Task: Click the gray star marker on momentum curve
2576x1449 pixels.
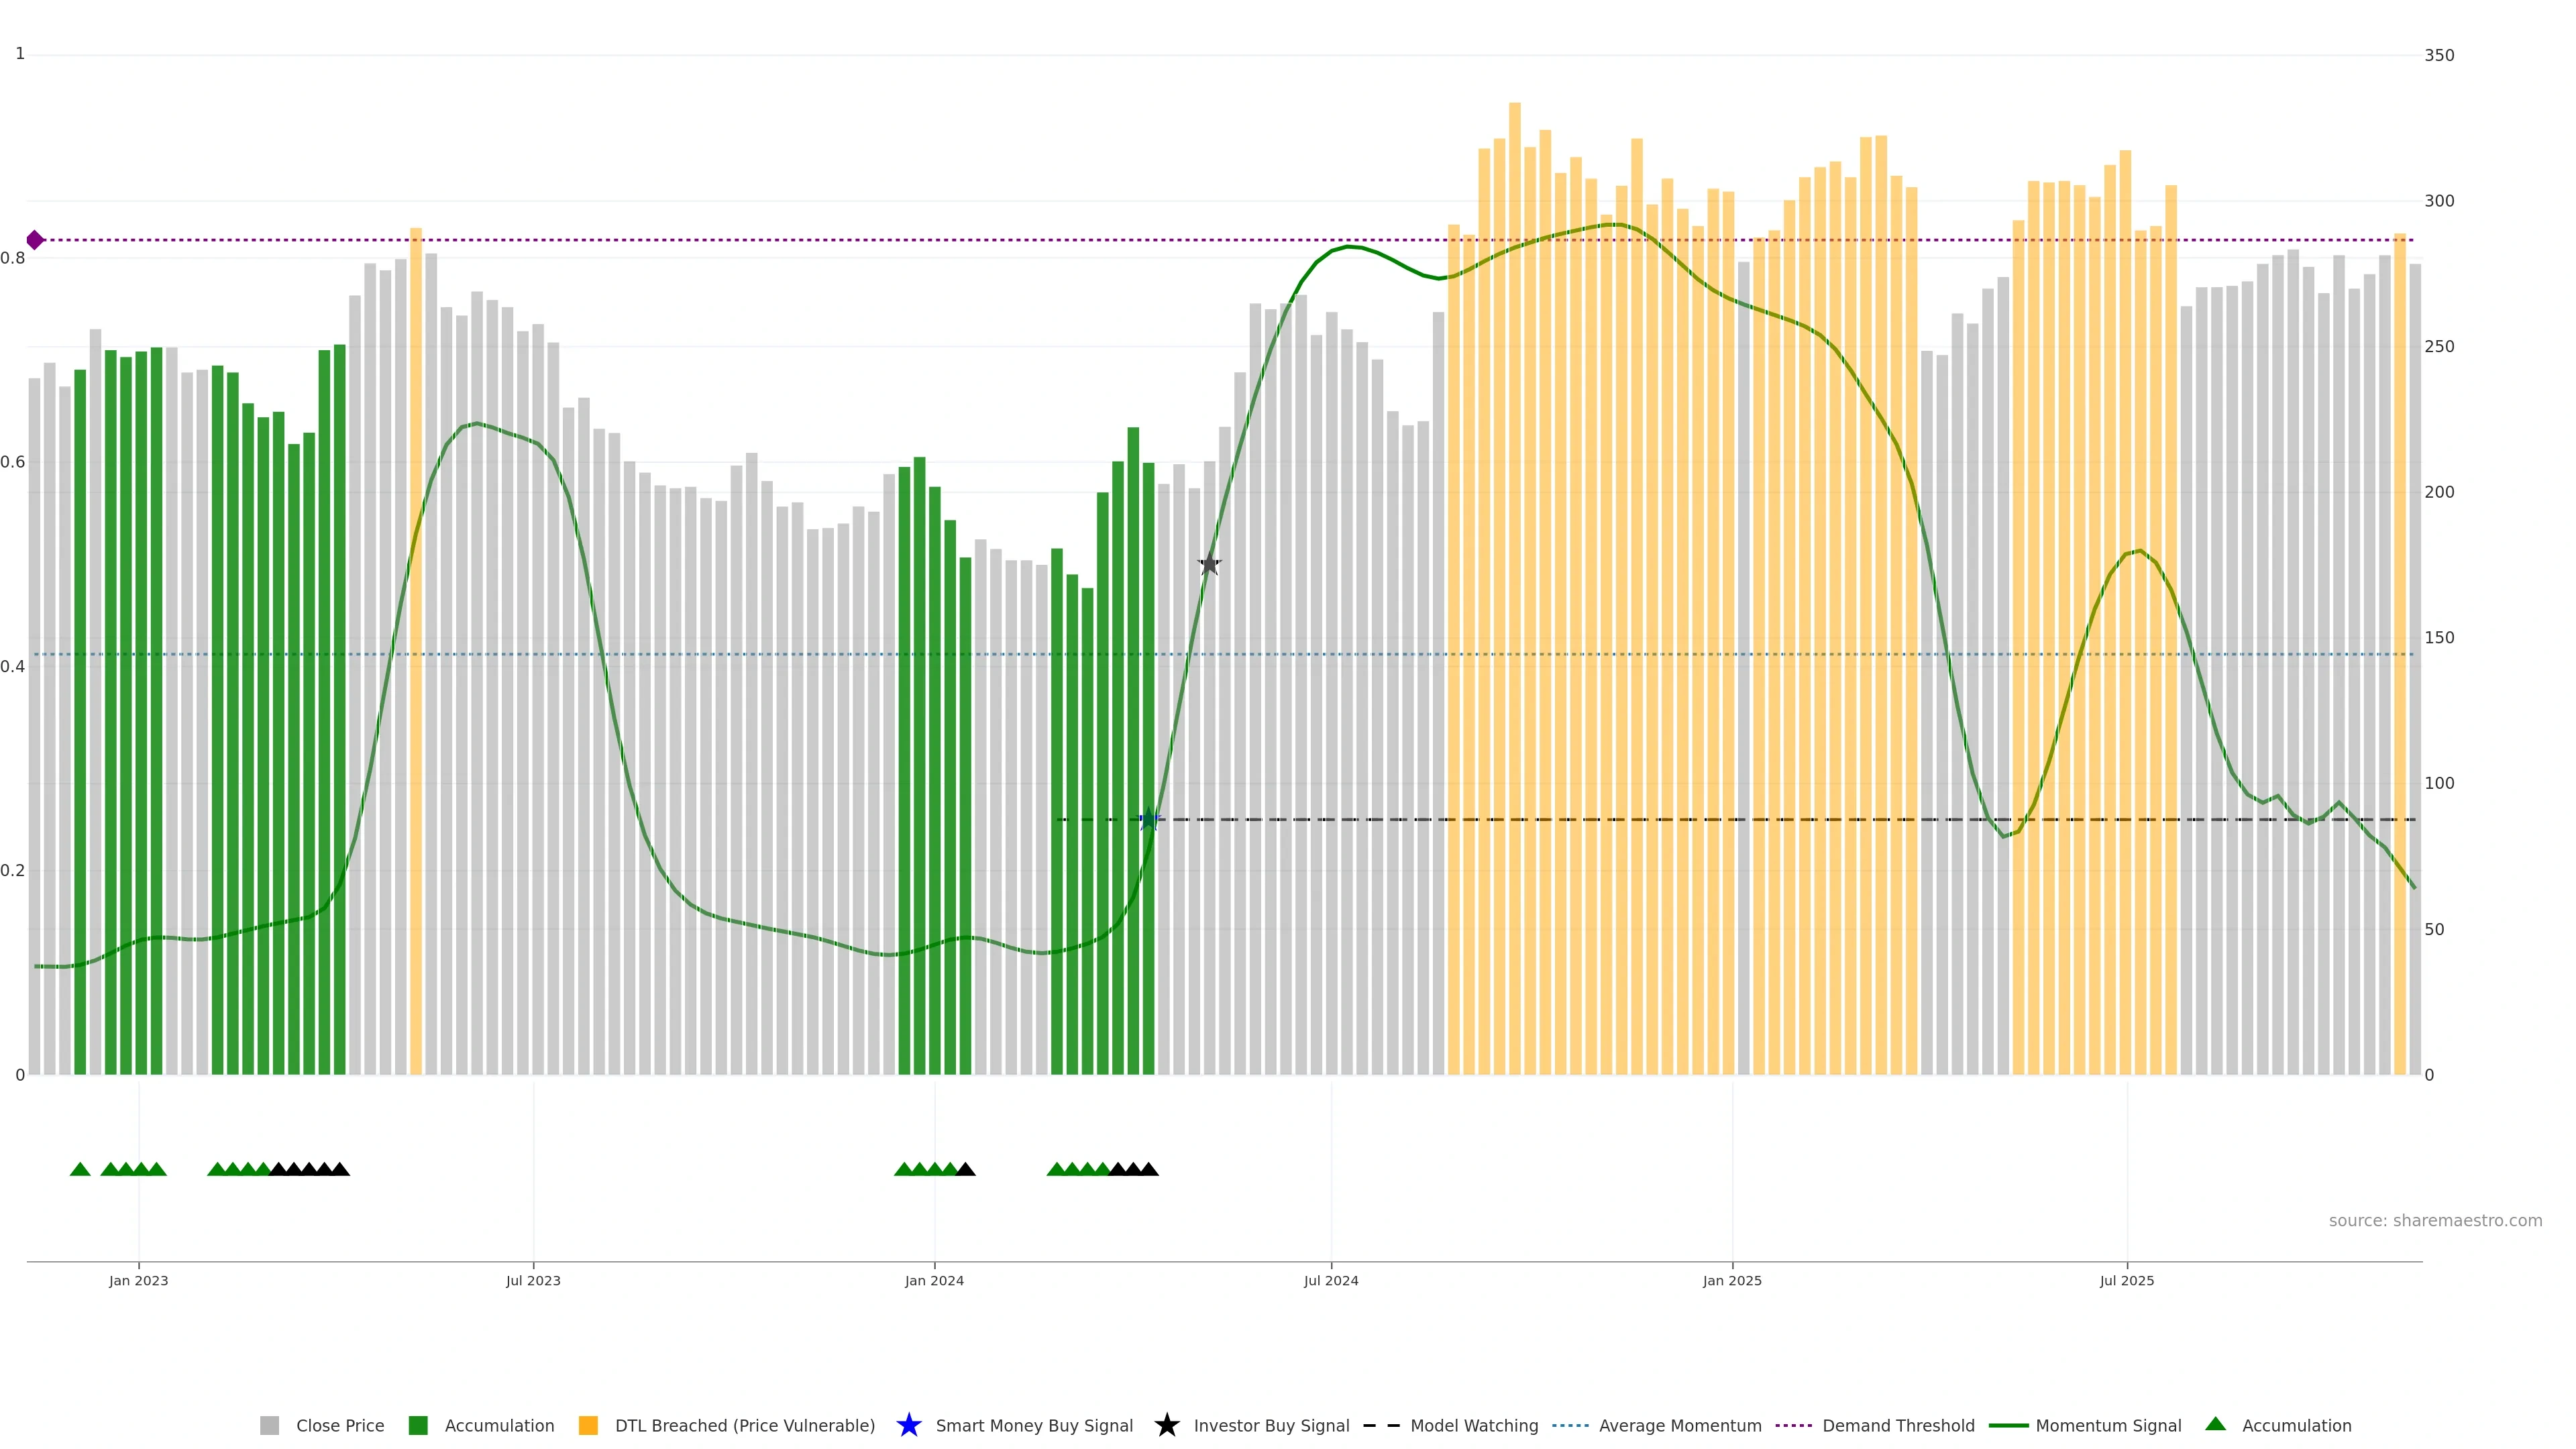Action: tap(1209, 564)
